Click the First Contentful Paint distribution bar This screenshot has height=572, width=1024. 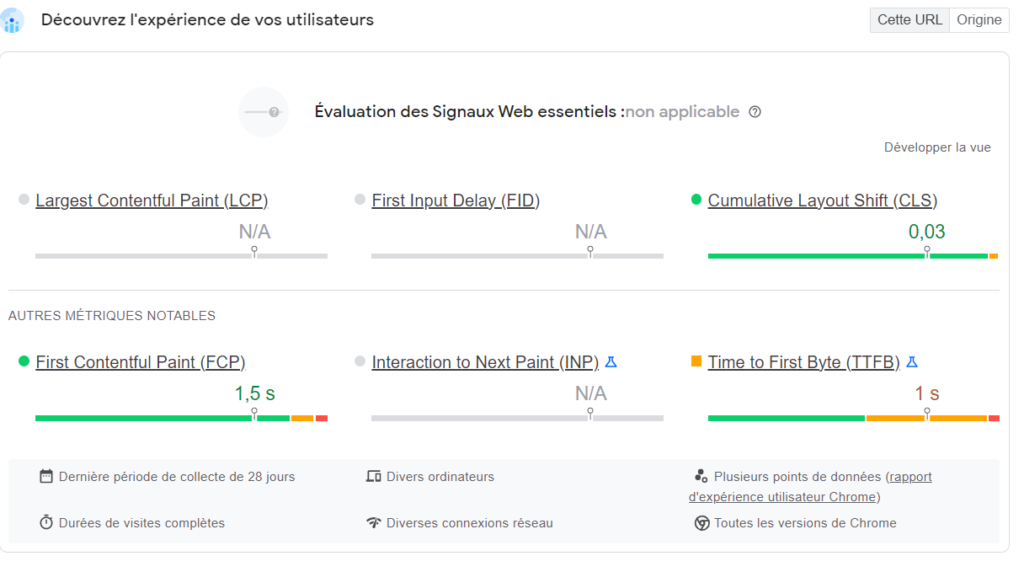pos(143,418)
